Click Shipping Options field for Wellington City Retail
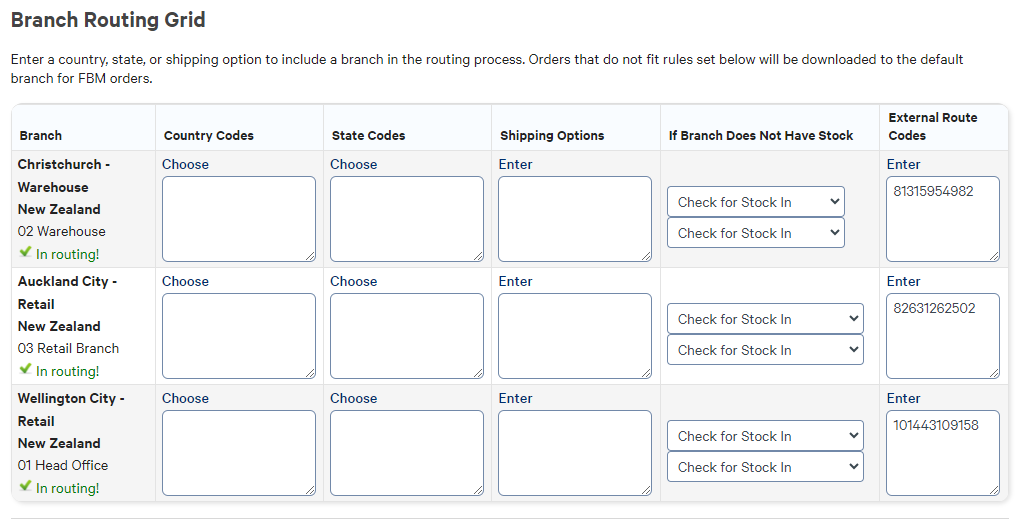The image size is (1023, 529). [x=574, y=453]
